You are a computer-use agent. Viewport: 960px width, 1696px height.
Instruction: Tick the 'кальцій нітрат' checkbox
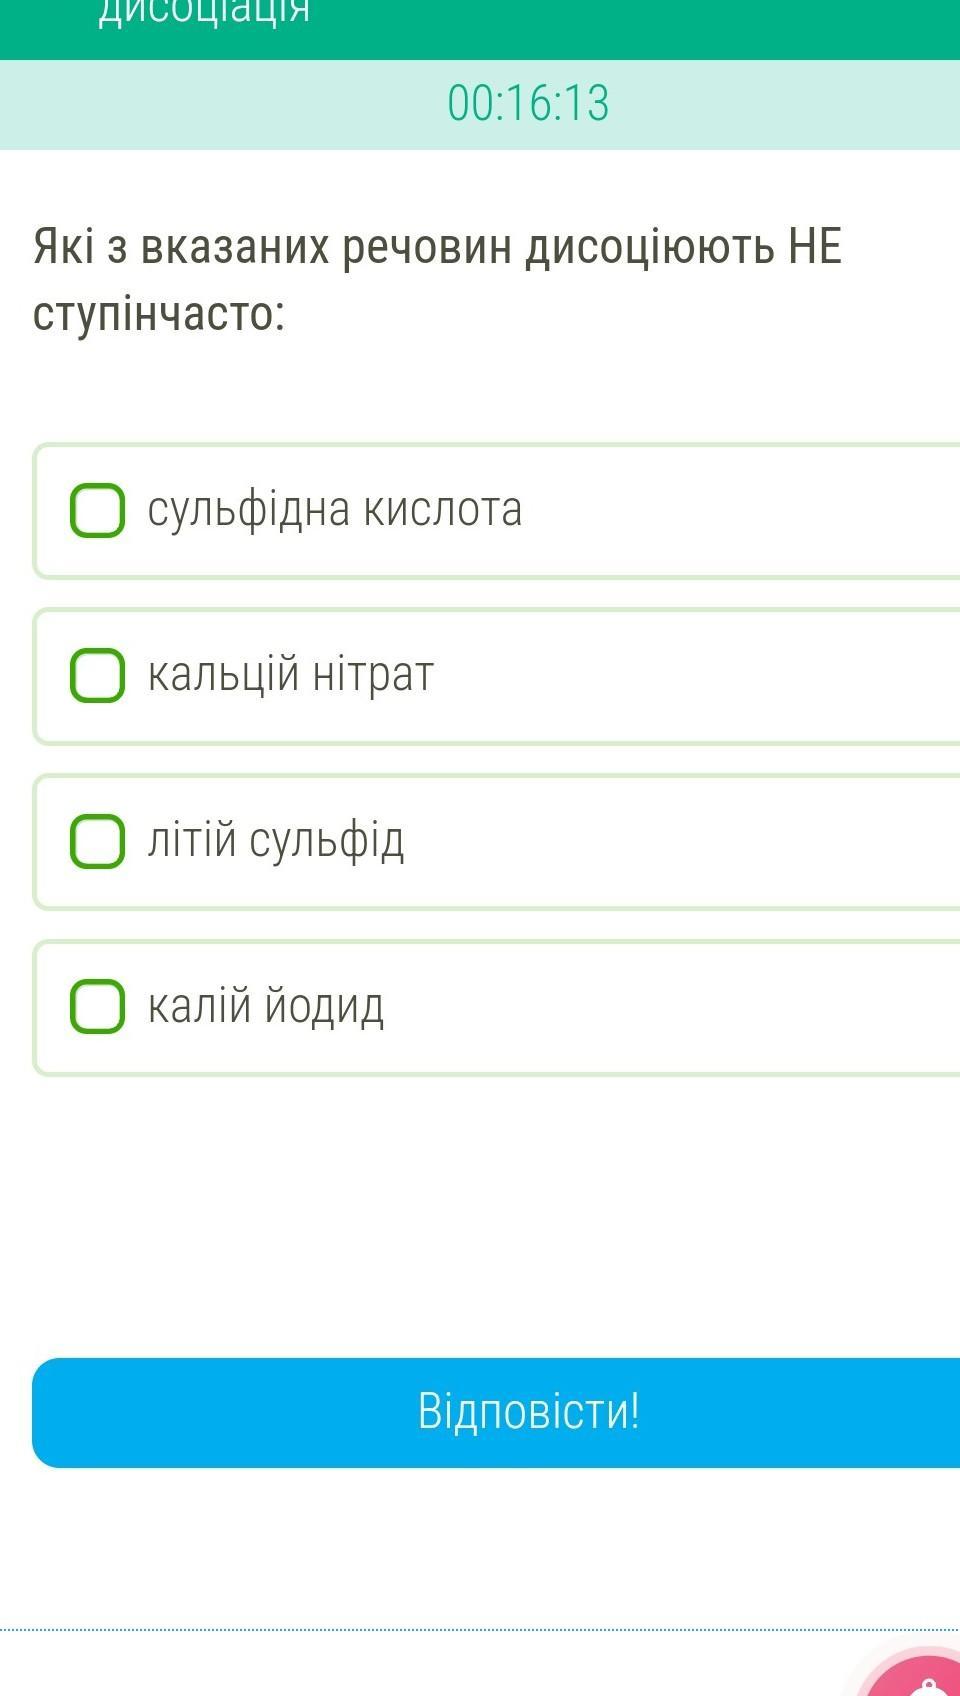[97, 675]
